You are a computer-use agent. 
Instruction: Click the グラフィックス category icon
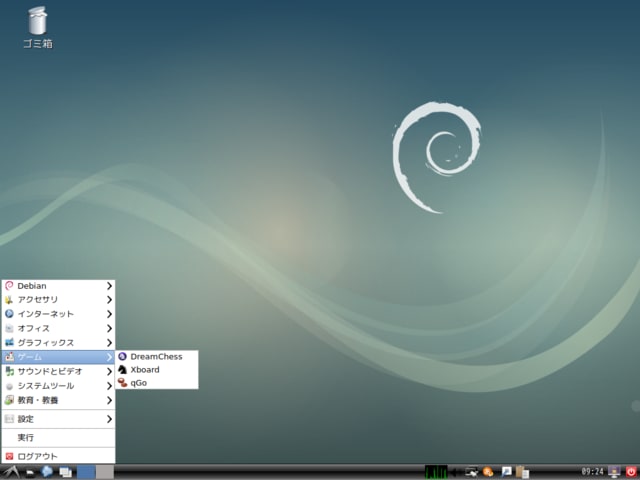(9, 343)
